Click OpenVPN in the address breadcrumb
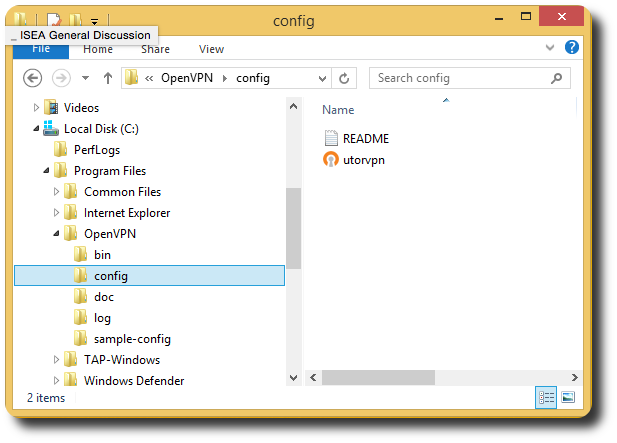 pyautogui.click(x=187, y=78)
